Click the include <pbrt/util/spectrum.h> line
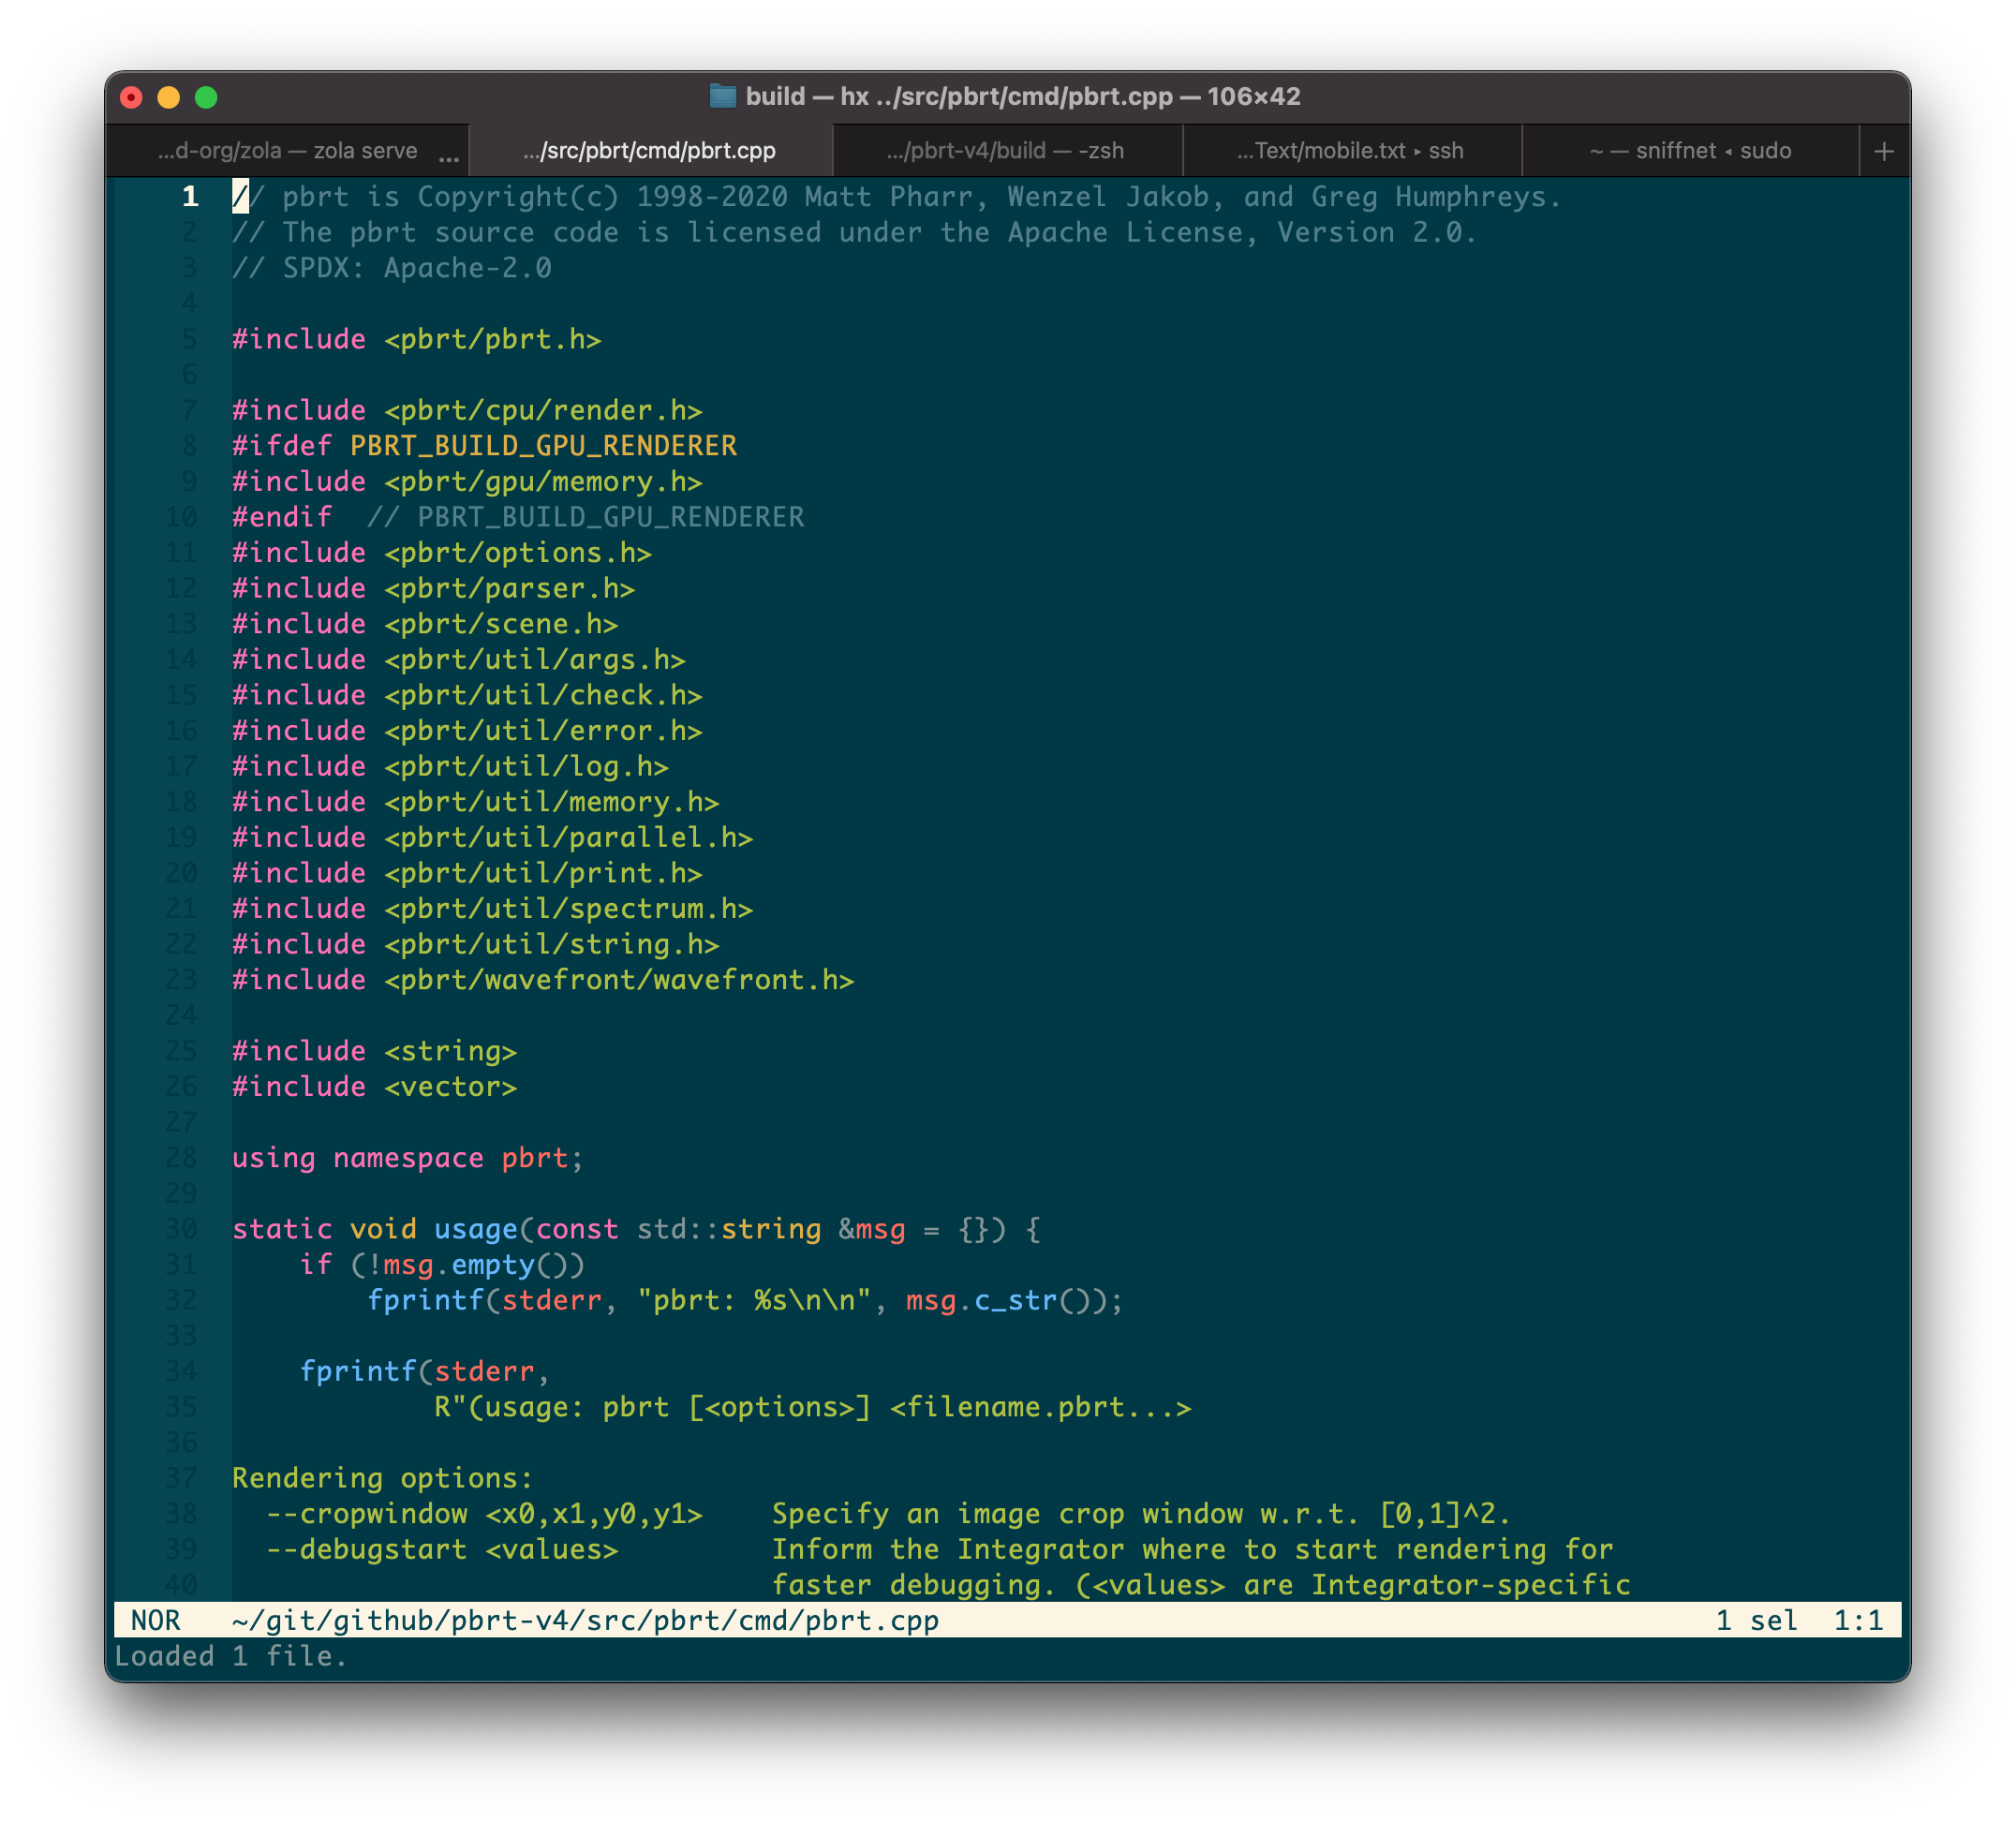The height and width of the screenshot is (1821, 2016). point(492,908)
